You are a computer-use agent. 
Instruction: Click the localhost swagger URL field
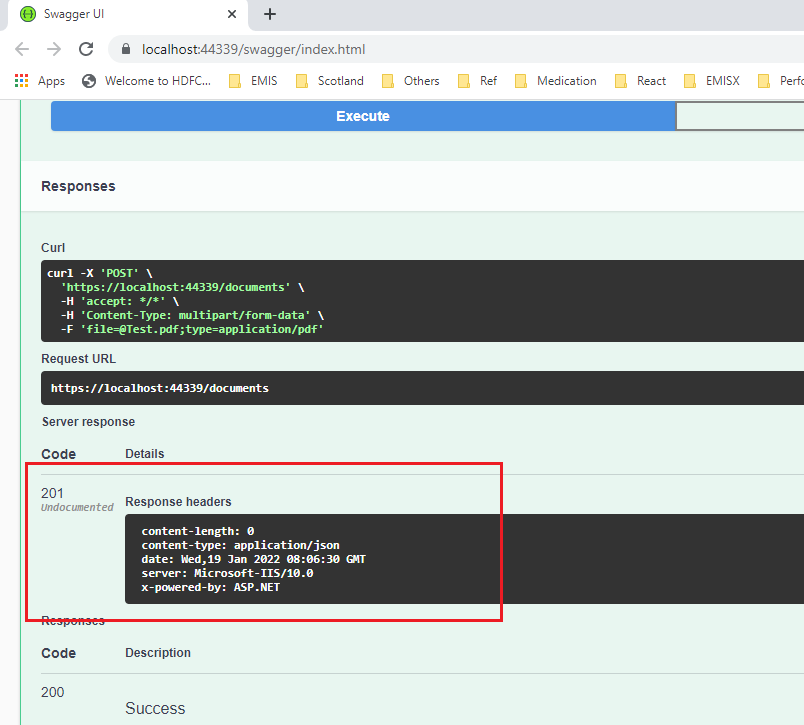[400, 49]
